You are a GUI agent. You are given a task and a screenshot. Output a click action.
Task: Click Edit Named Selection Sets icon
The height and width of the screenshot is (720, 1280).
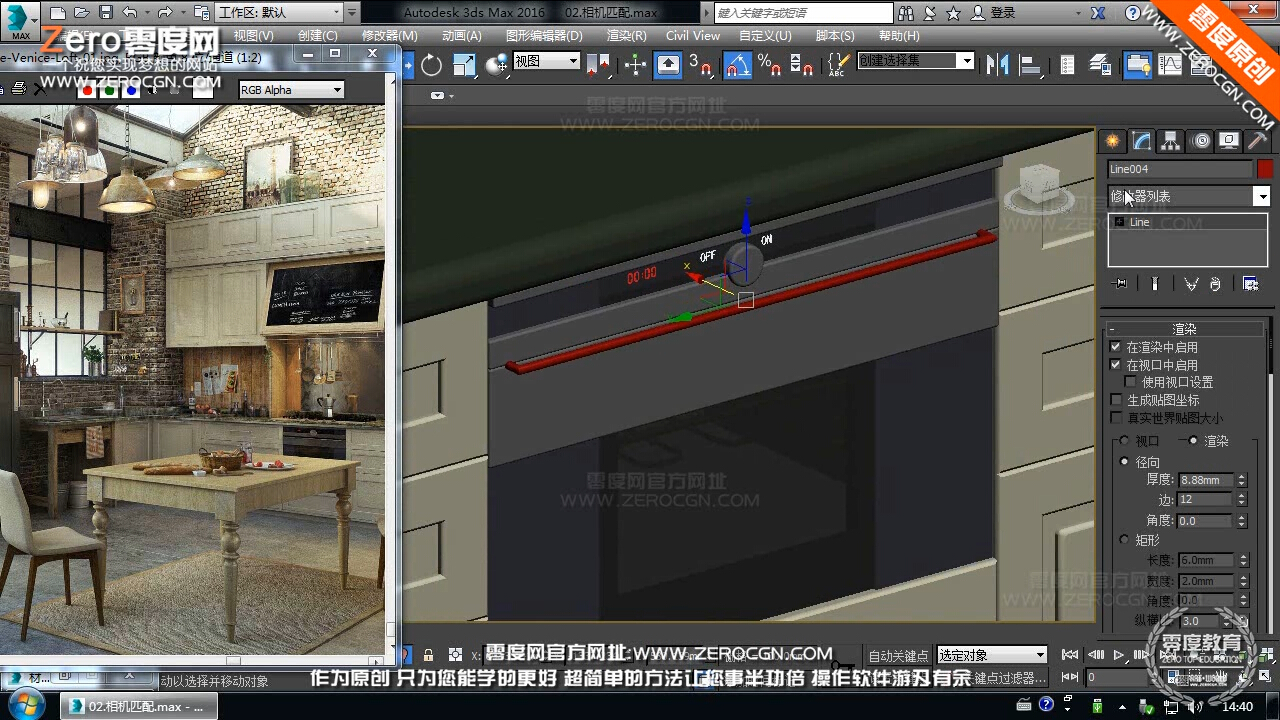[837, 66]
